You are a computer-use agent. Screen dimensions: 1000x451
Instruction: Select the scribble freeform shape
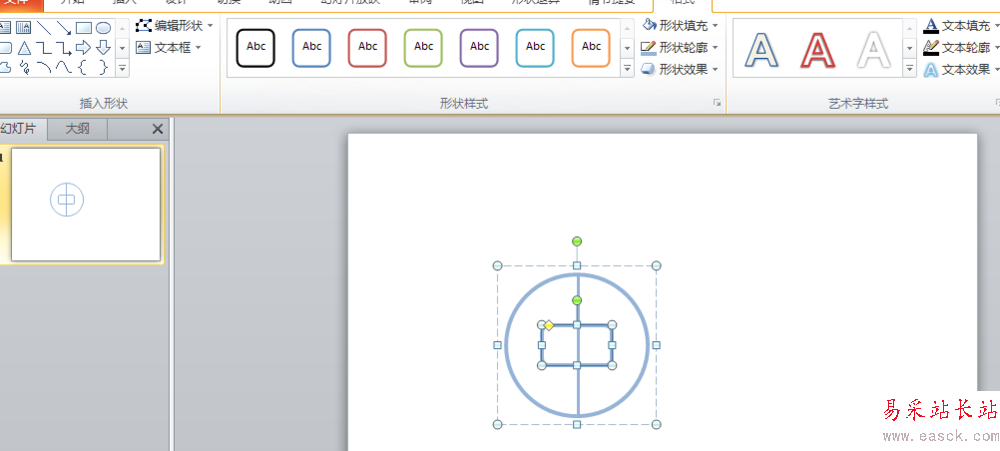click(24, 67)
